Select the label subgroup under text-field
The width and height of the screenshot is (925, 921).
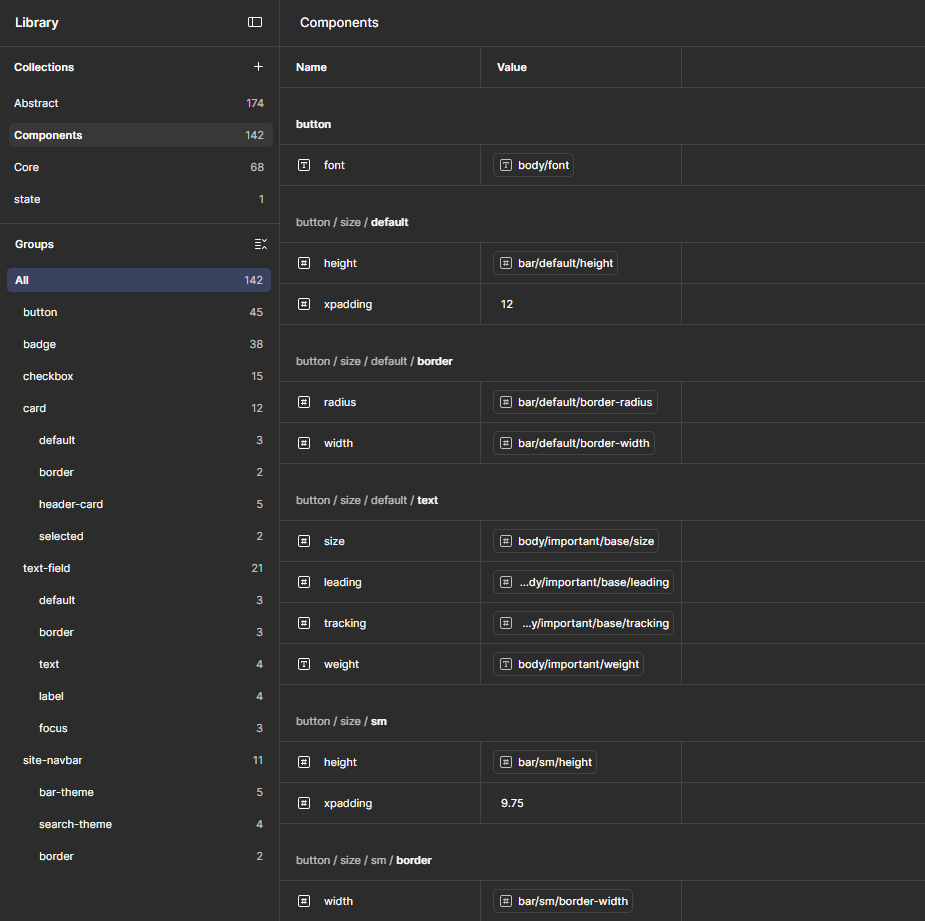point(139,696)
